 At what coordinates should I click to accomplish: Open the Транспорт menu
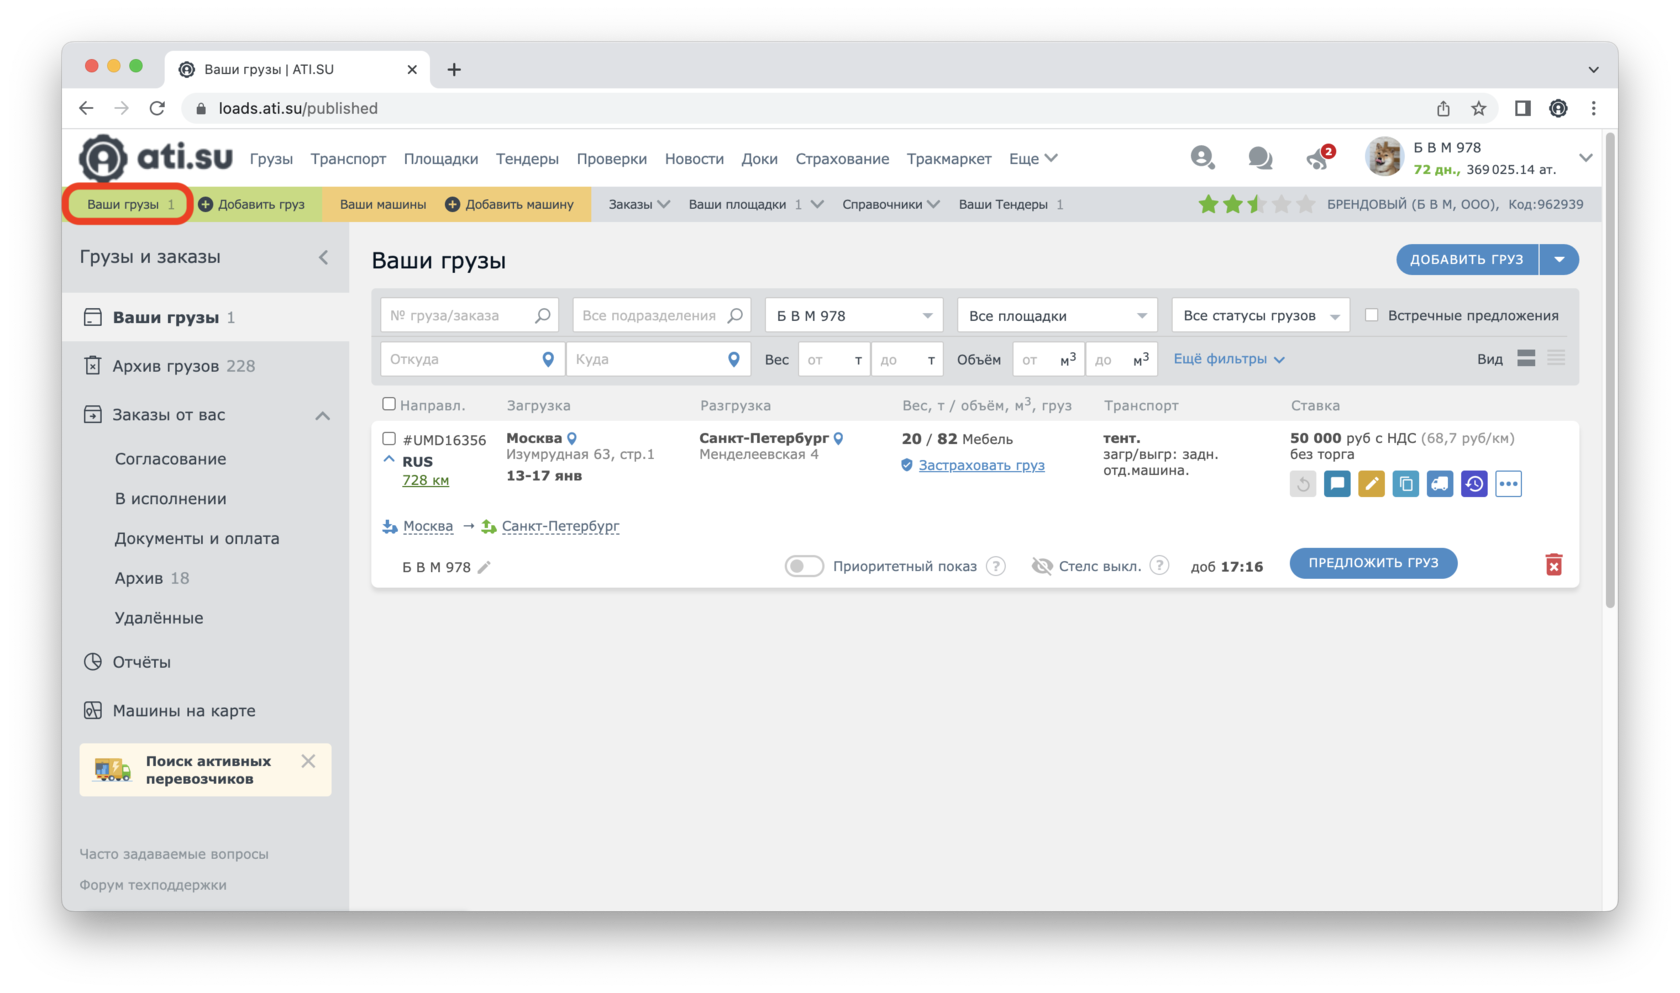pos(348,158)
